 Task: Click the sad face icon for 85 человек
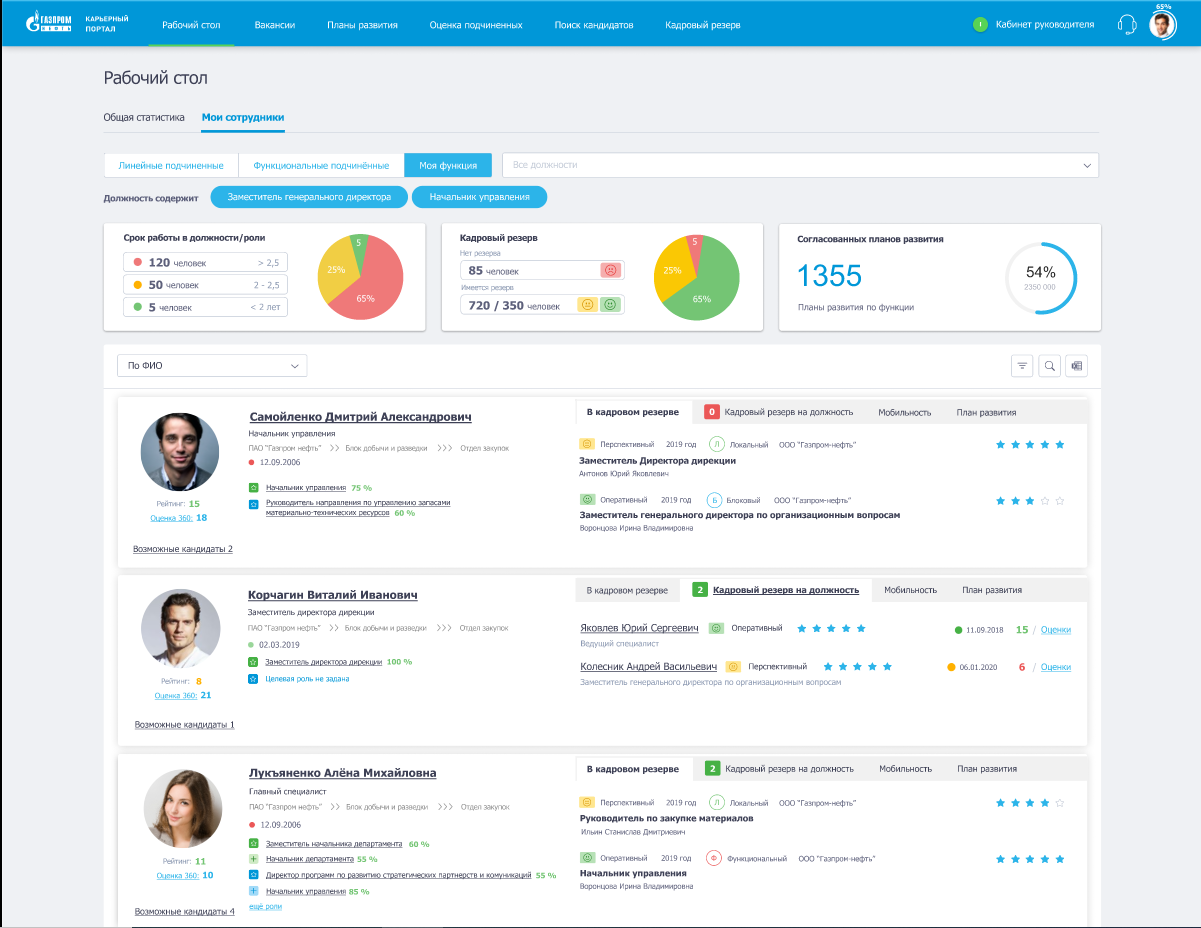click(610, 270)
